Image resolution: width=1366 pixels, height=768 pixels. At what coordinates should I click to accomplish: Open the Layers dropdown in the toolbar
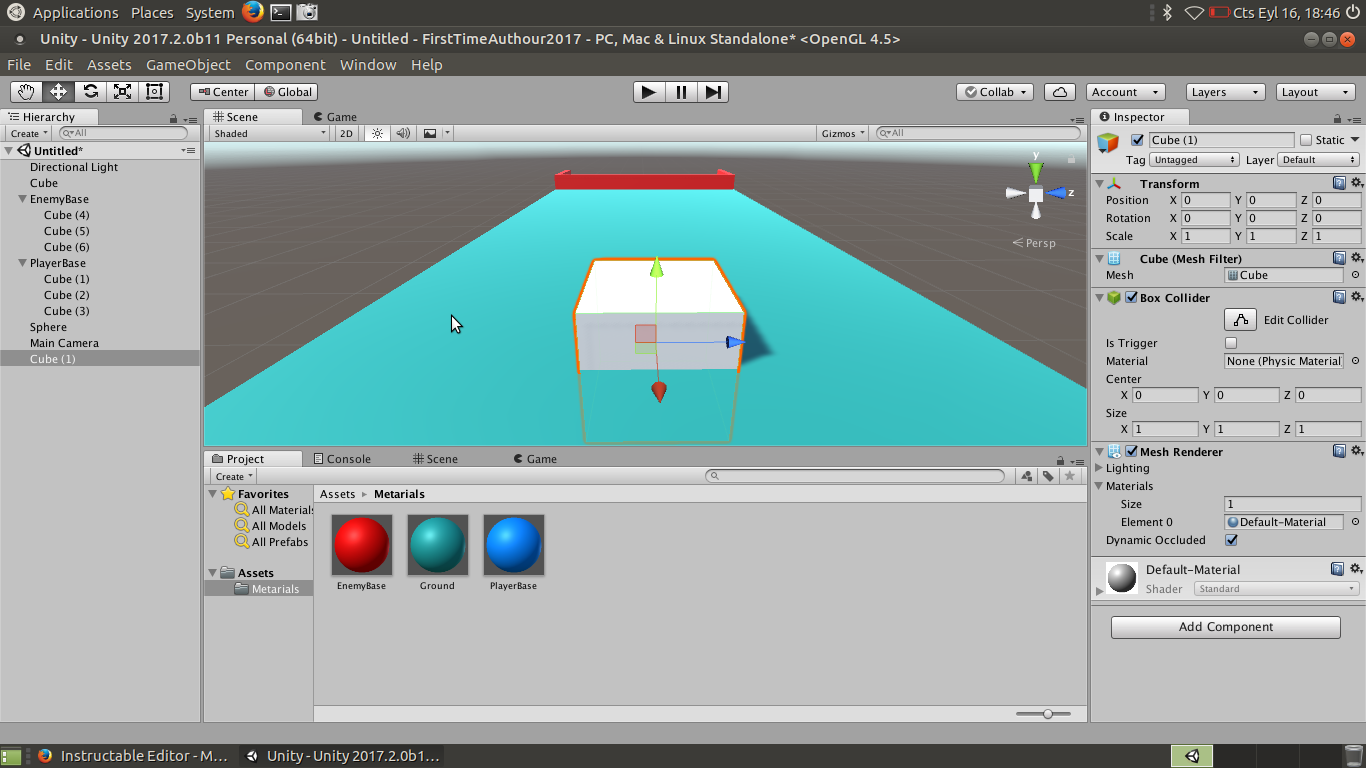1225,92
